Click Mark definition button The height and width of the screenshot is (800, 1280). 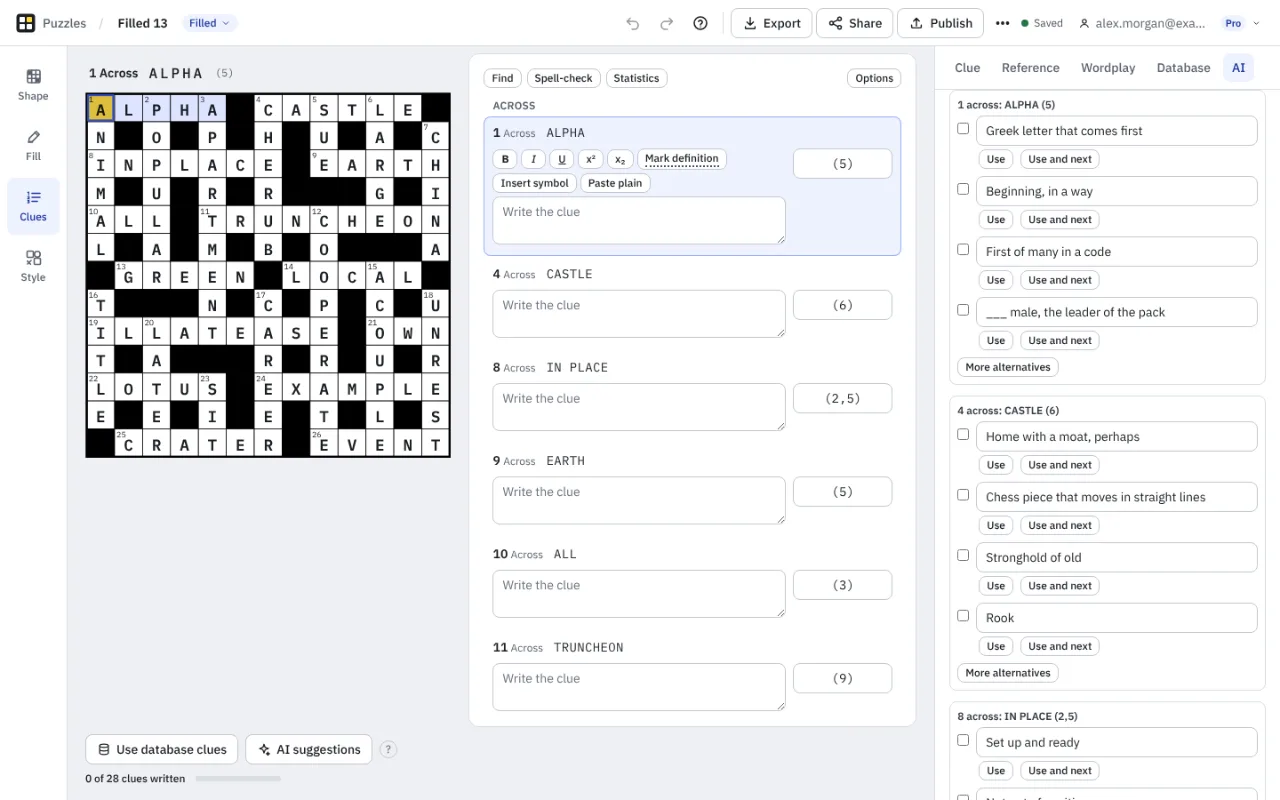(x=682, y=159)
